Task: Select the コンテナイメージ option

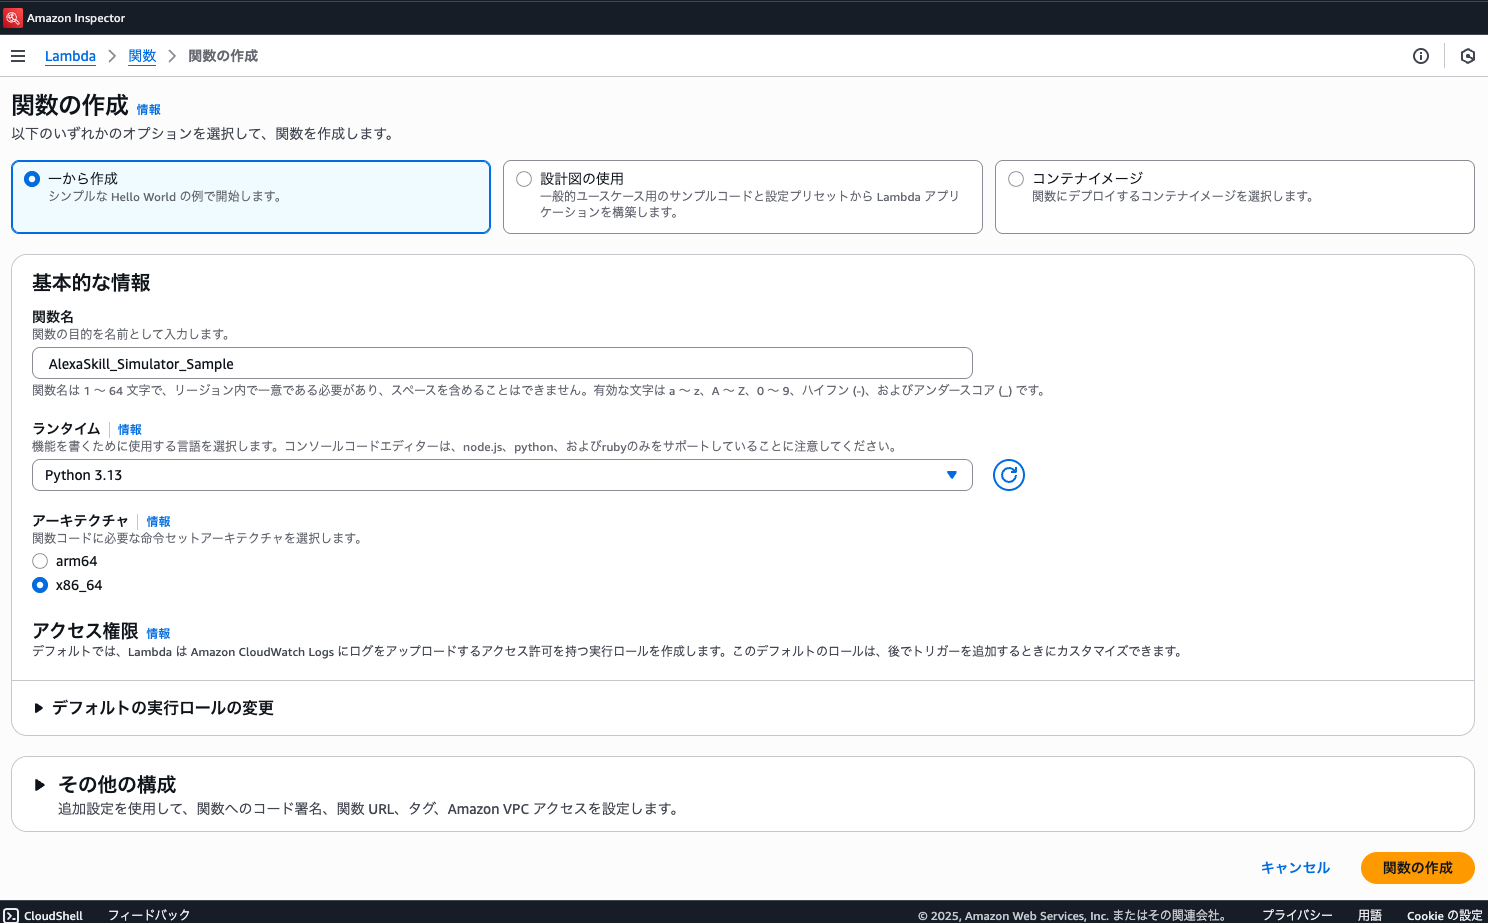Action: [1016, 178]
